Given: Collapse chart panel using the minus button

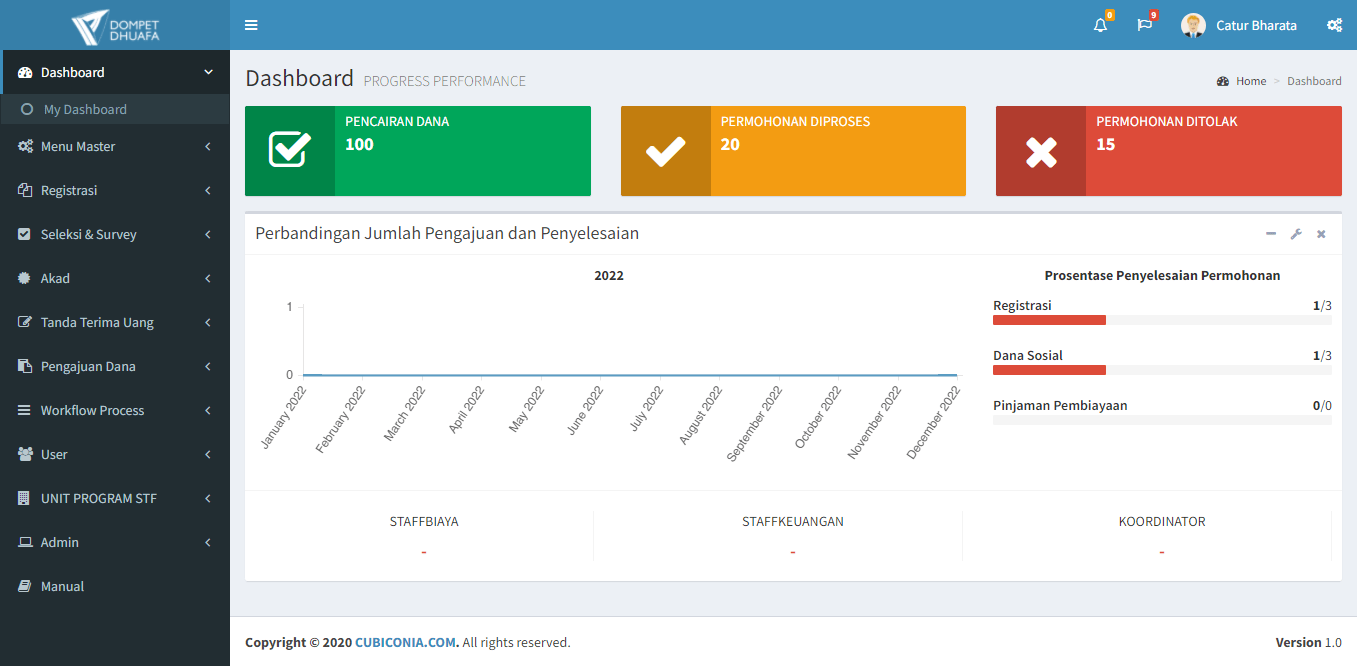Looking at the screenshot, I should click(x=1271, y=234).
